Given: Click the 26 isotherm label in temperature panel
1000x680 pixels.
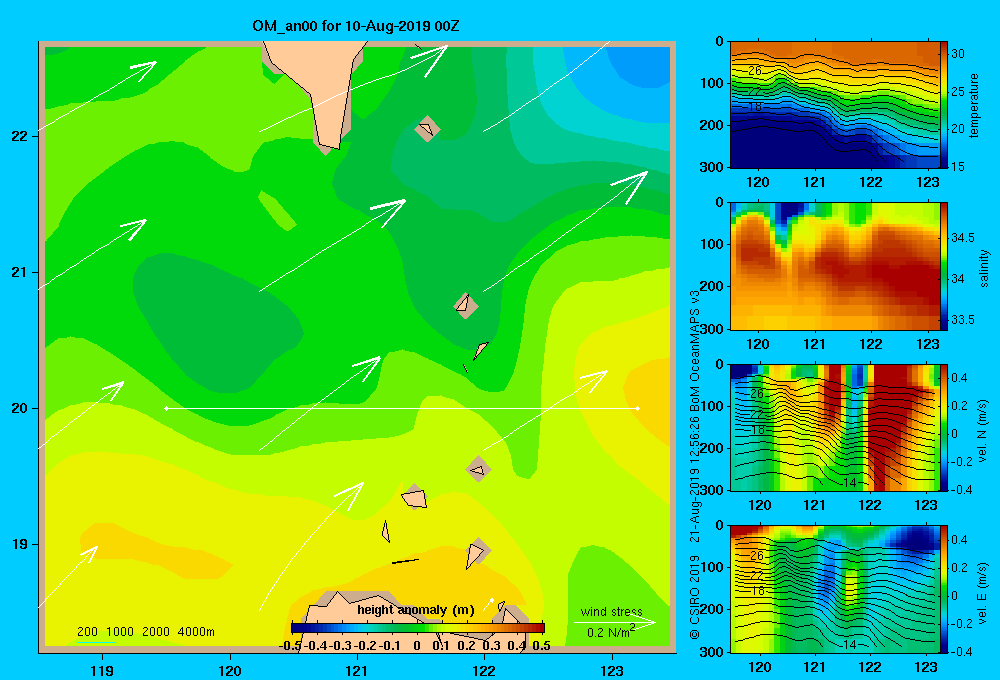Looking at the screenshot, I should (x=754, y=71).
